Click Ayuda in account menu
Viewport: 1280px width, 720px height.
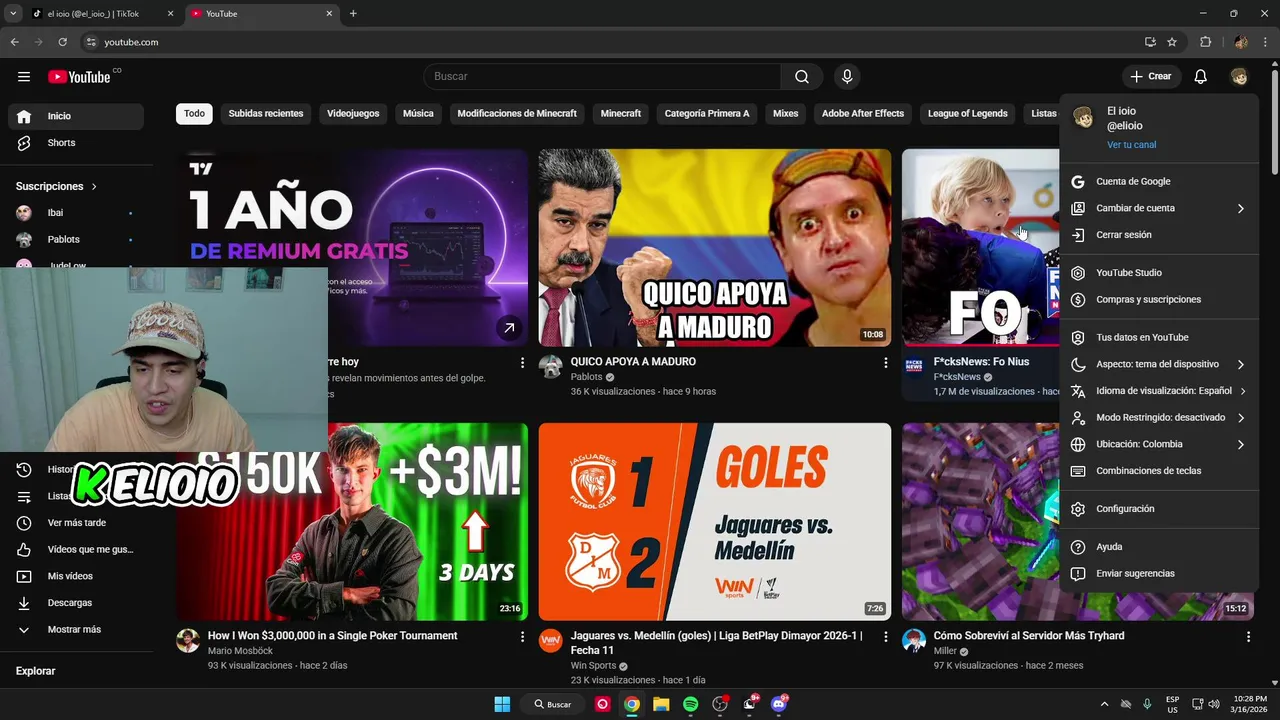coord(1159,547)
